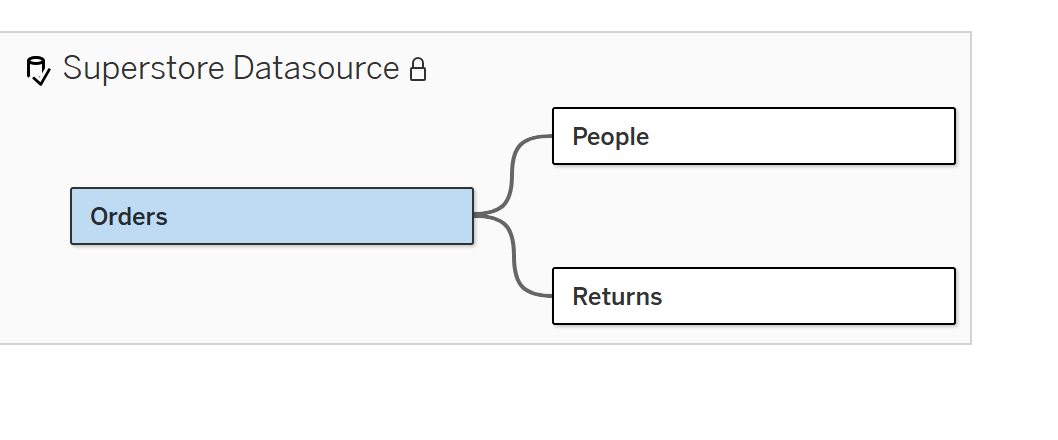Screen dimensions: 1058x440
Task: Click empty canvas space left of Orders table
Action: click(x=35, y=216)
